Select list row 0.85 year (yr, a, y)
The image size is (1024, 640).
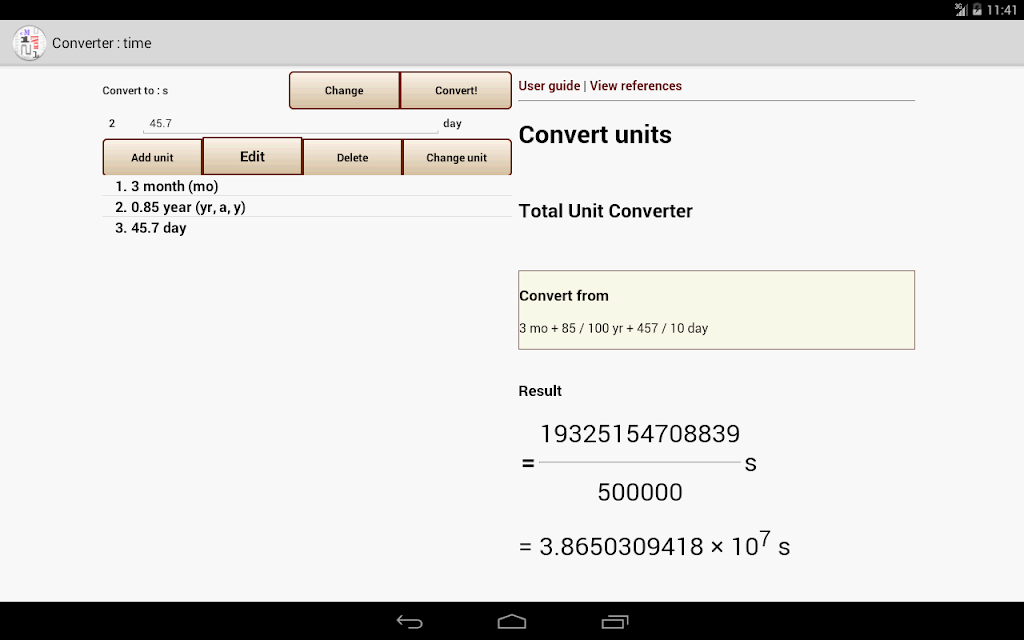coord(307,207)
